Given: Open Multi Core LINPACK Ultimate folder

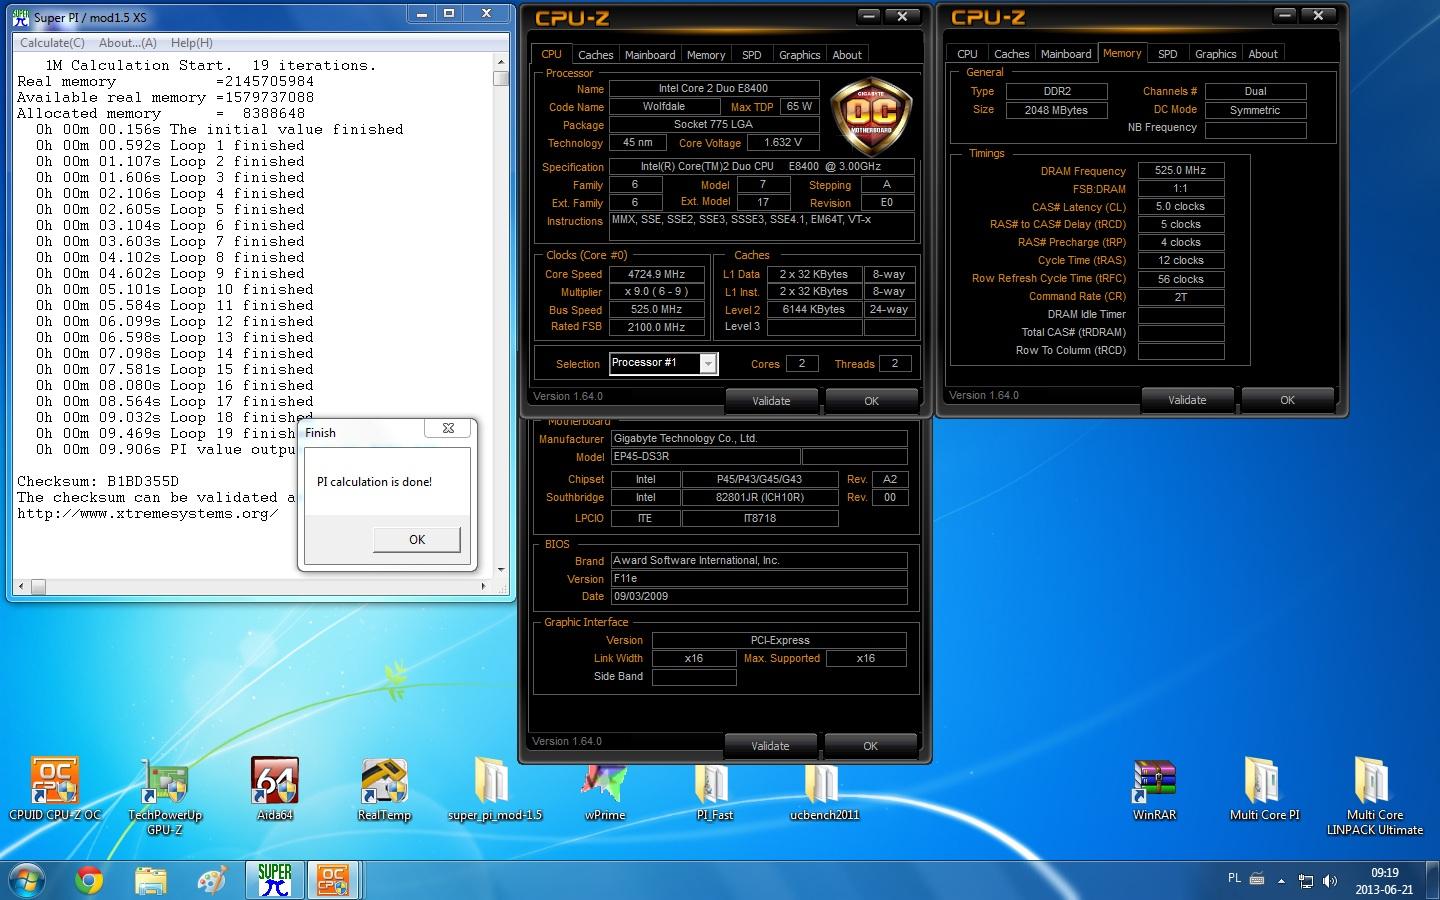Looking at the screenshot, I should coord(1375,796).
